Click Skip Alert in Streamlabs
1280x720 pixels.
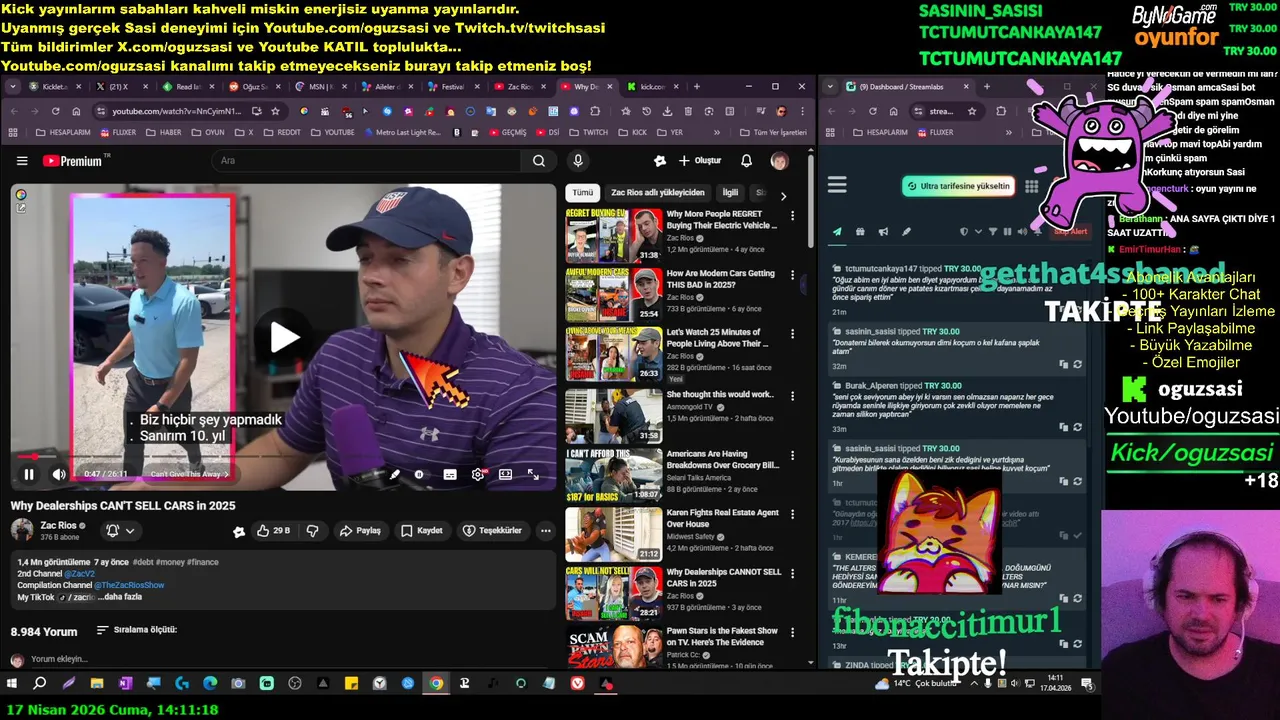pyautogui.click(x=1068, y=232)
